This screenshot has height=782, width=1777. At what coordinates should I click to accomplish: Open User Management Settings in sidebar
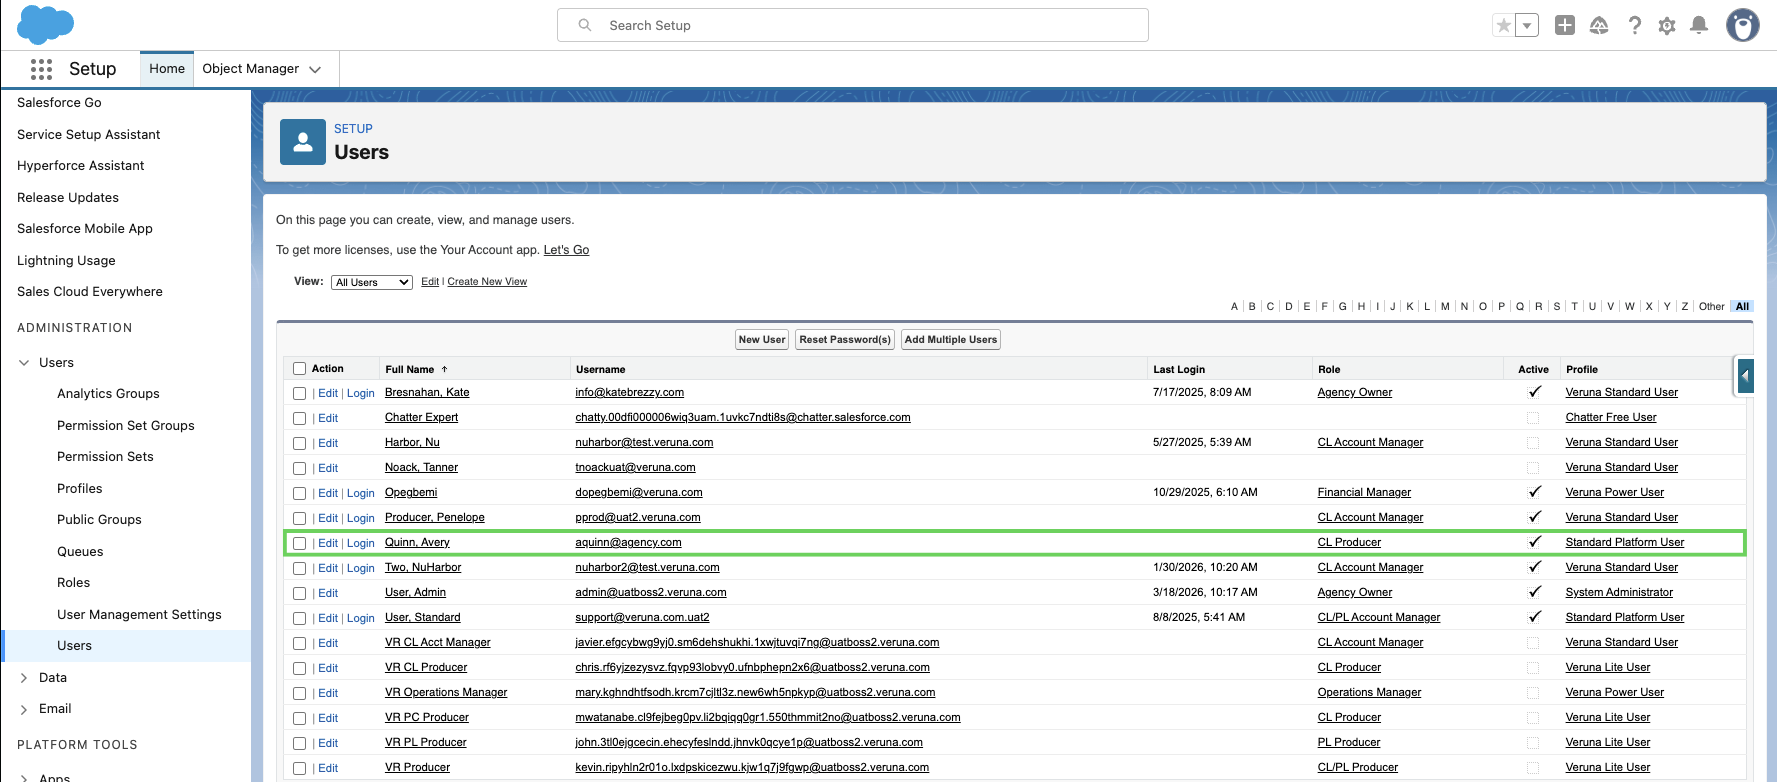[139, 615]
